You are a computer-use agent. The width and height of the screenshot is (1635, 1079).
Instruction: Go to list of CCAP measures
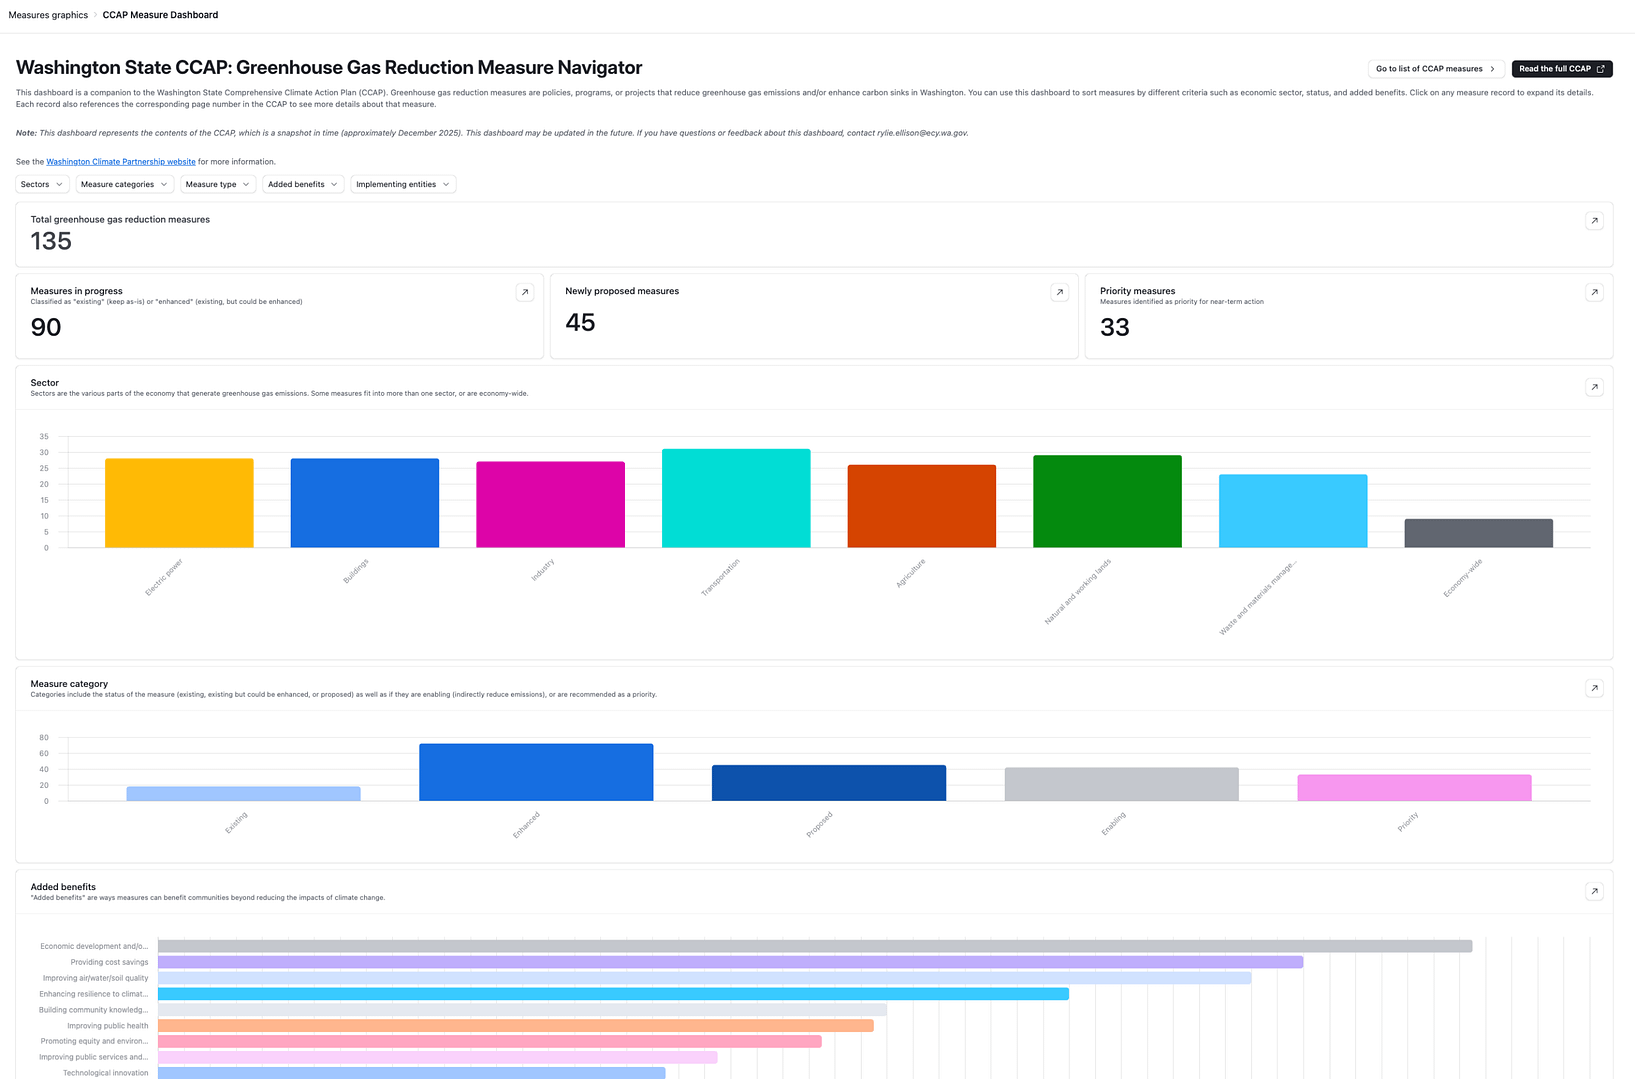pyautogui.click(x=1436, y=69)
